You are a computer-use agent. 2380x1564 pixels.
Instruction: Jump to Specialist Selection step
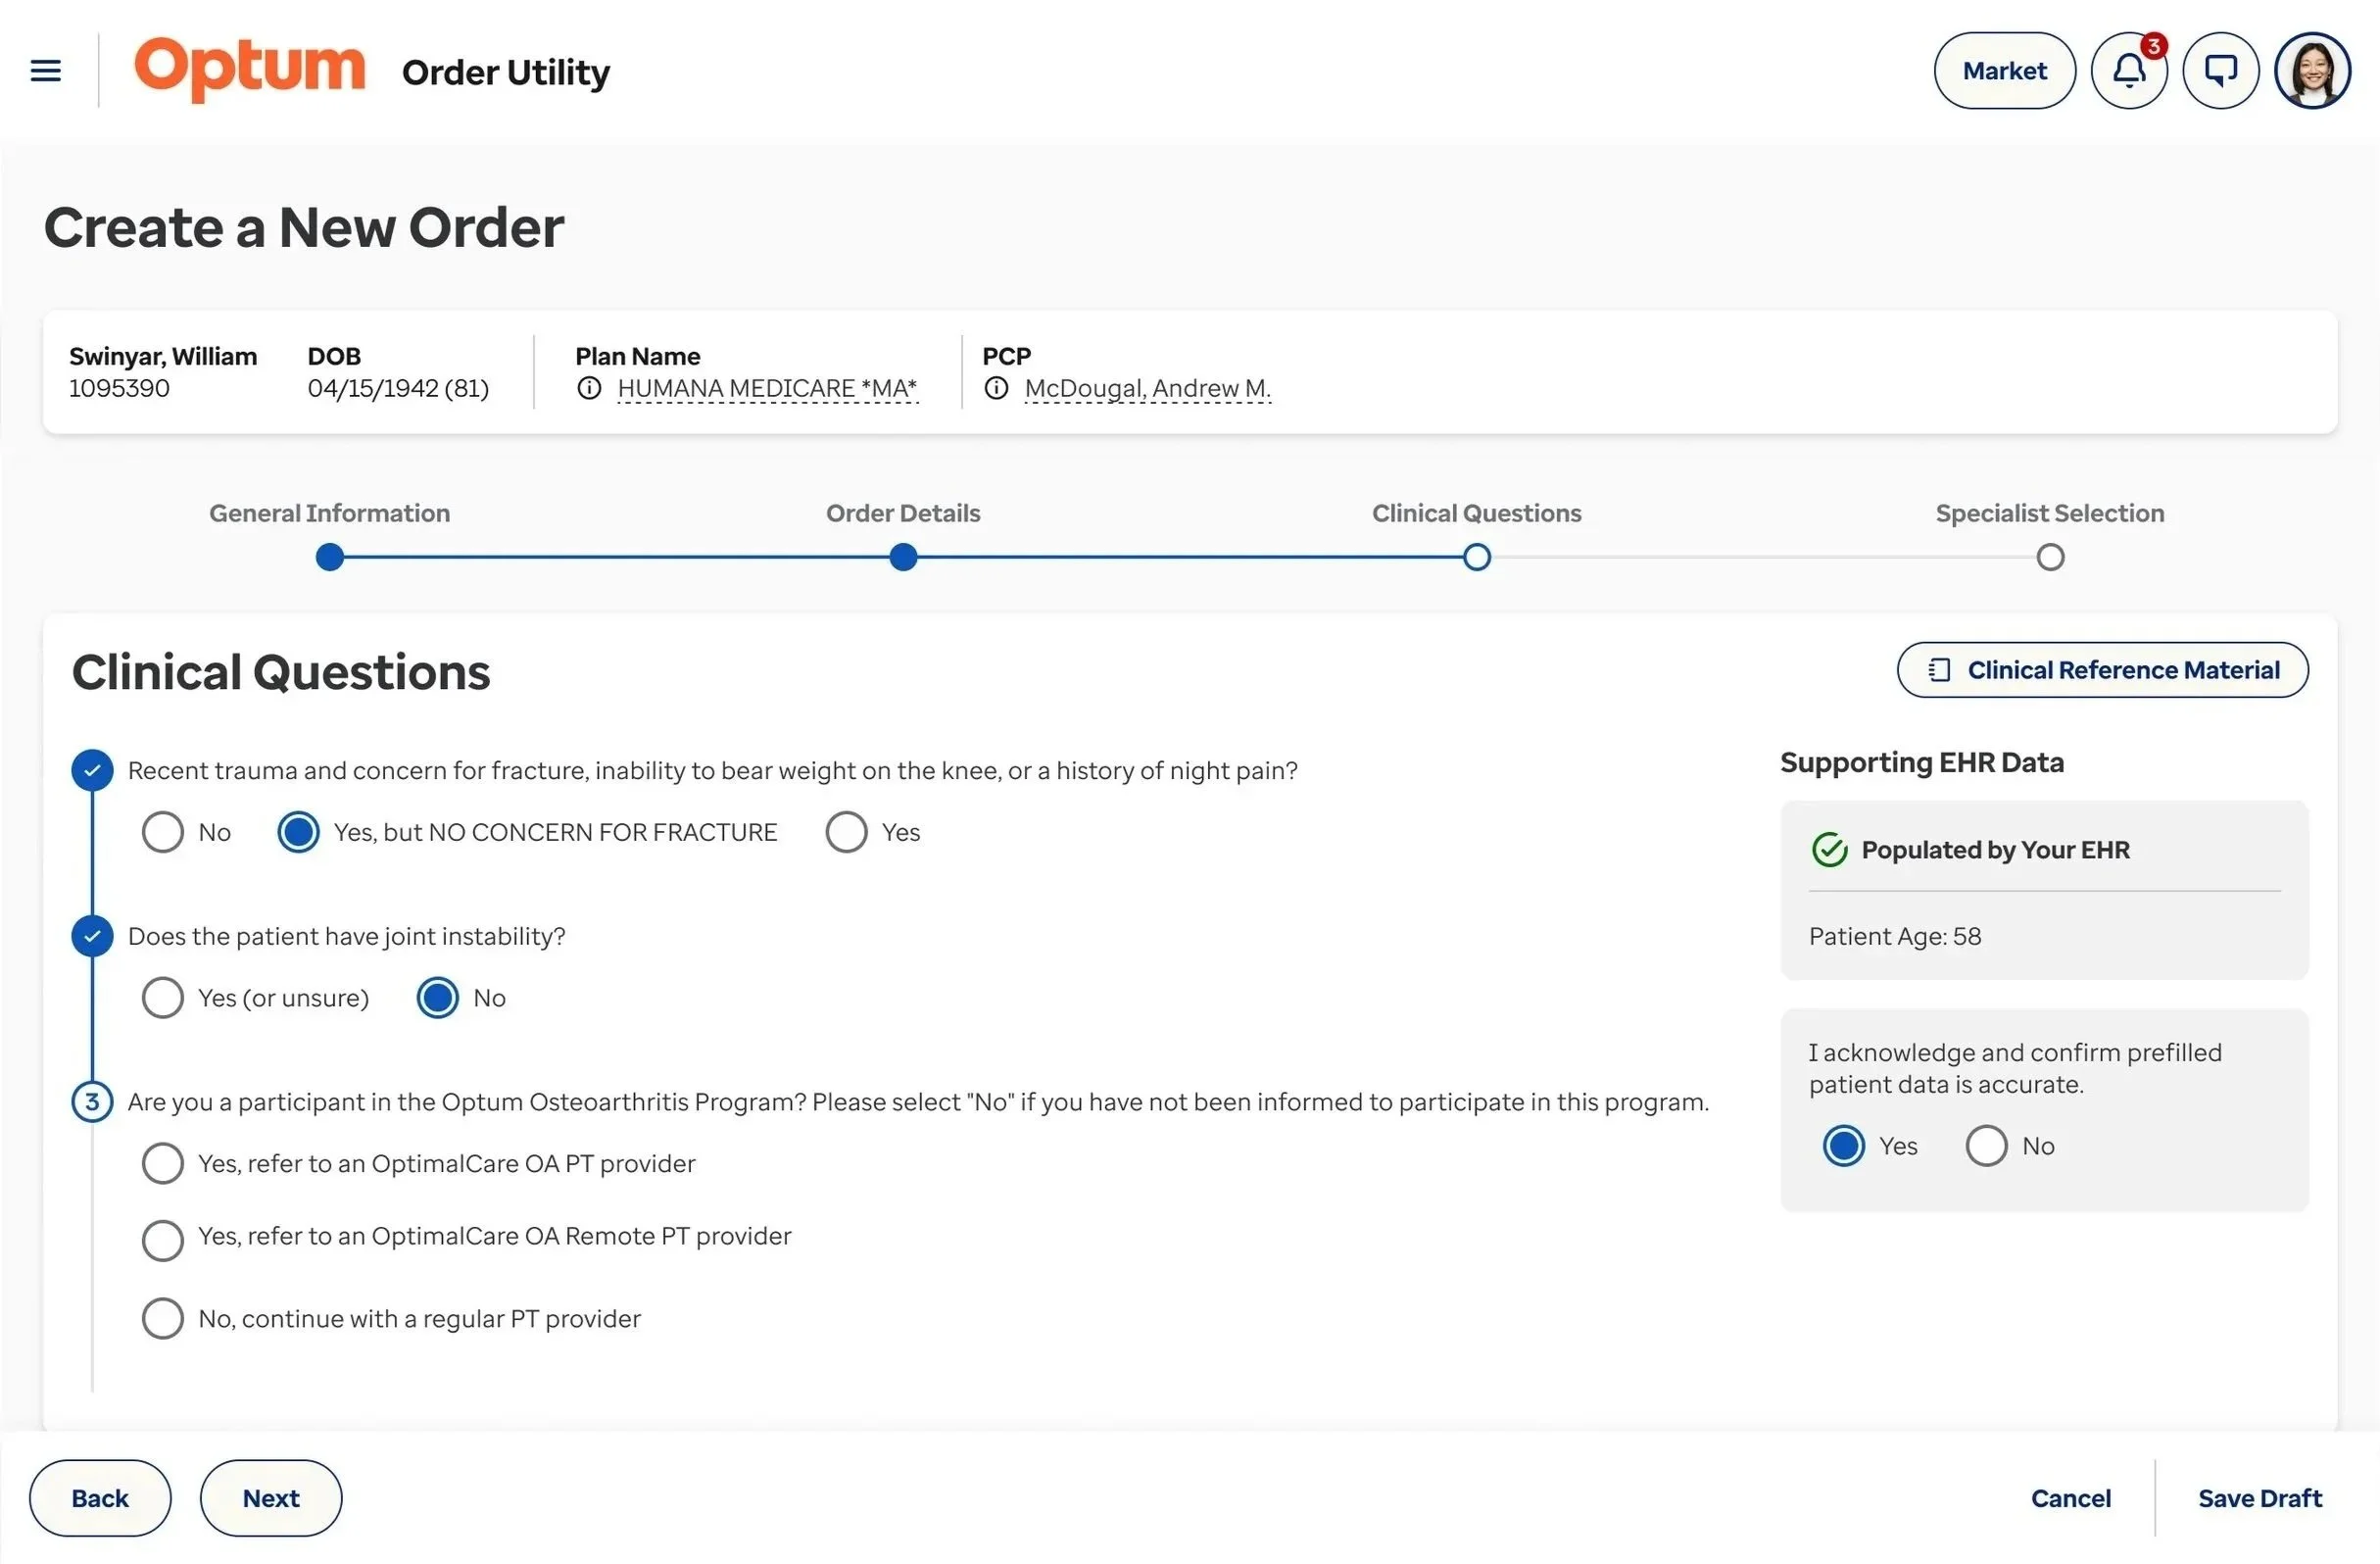tap(2050, 557)
